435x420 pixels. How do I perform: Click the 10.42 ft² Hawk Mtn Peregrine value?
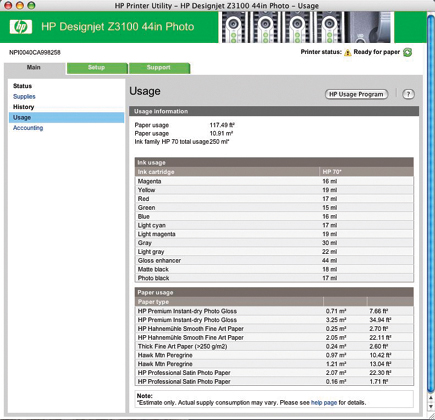pyautogui.click(x=380, y=355)
